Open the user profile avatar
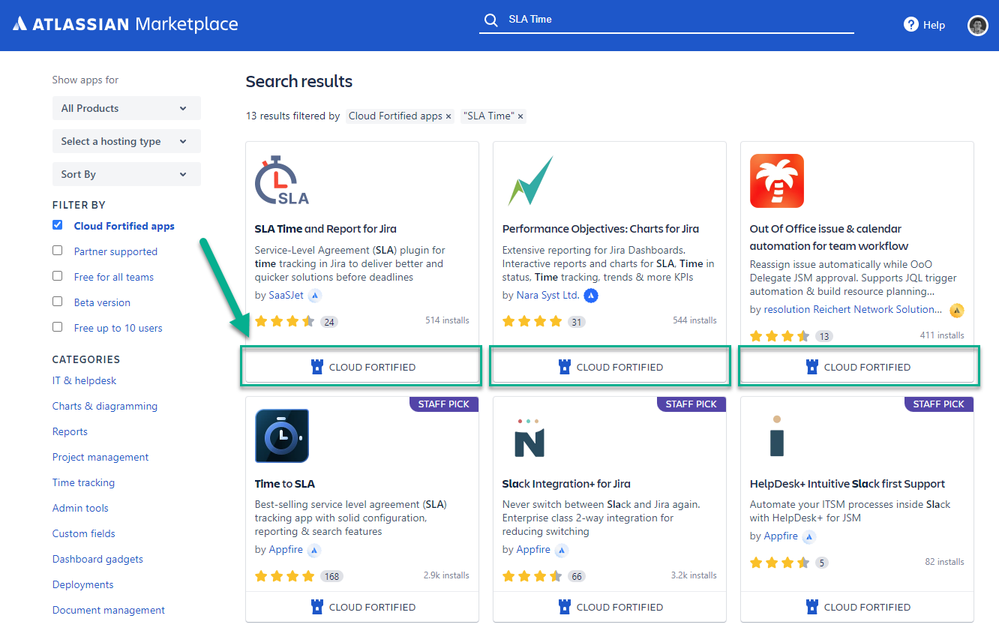 977,25
